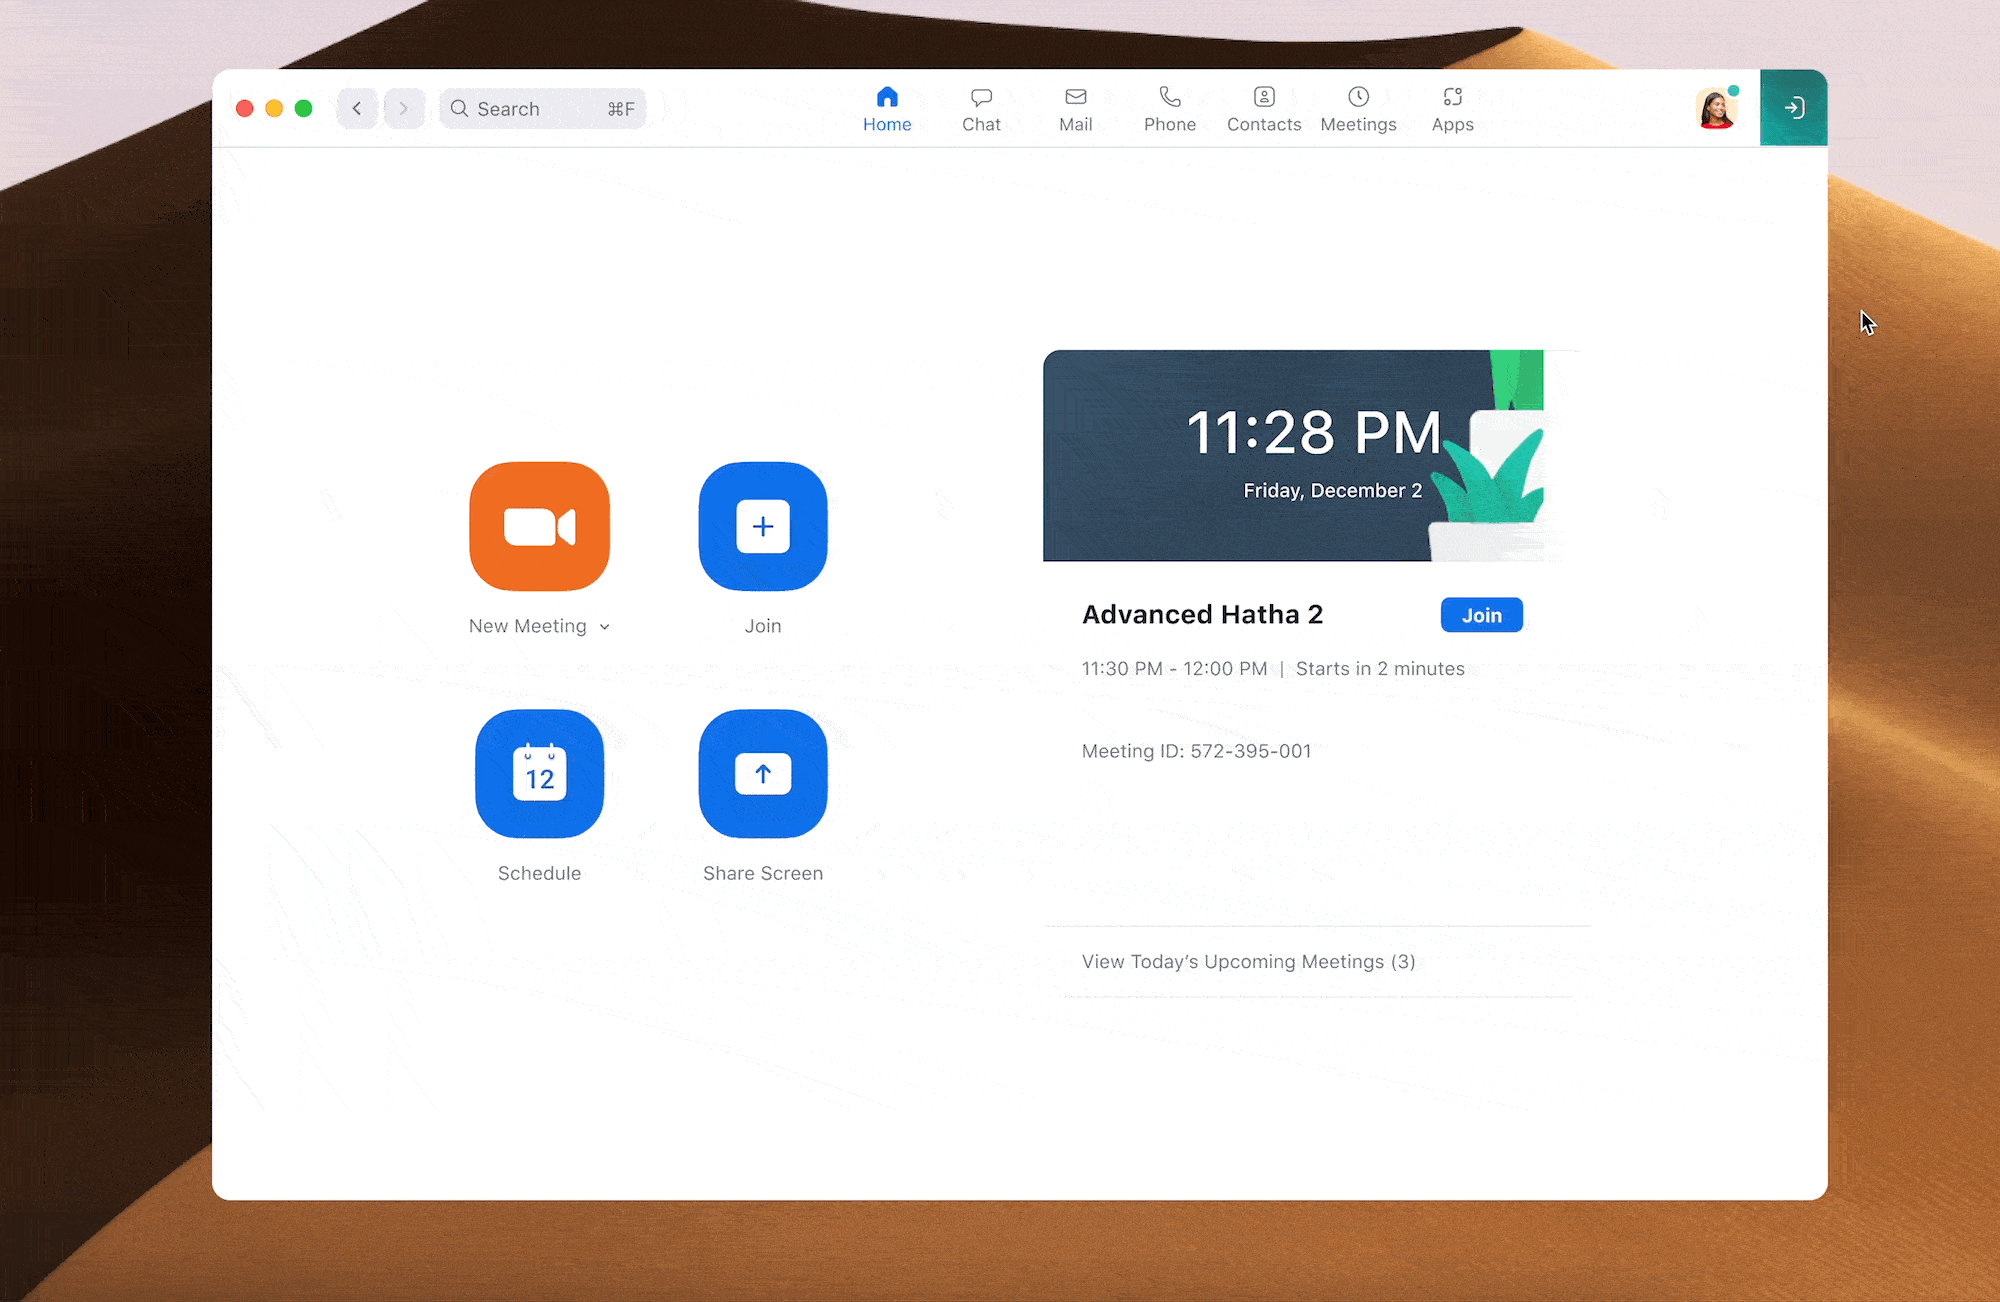Click the forward navigation chevron
Image resolution: width=2000 pixels, height=1302 pixels.
tap(404, 108)
